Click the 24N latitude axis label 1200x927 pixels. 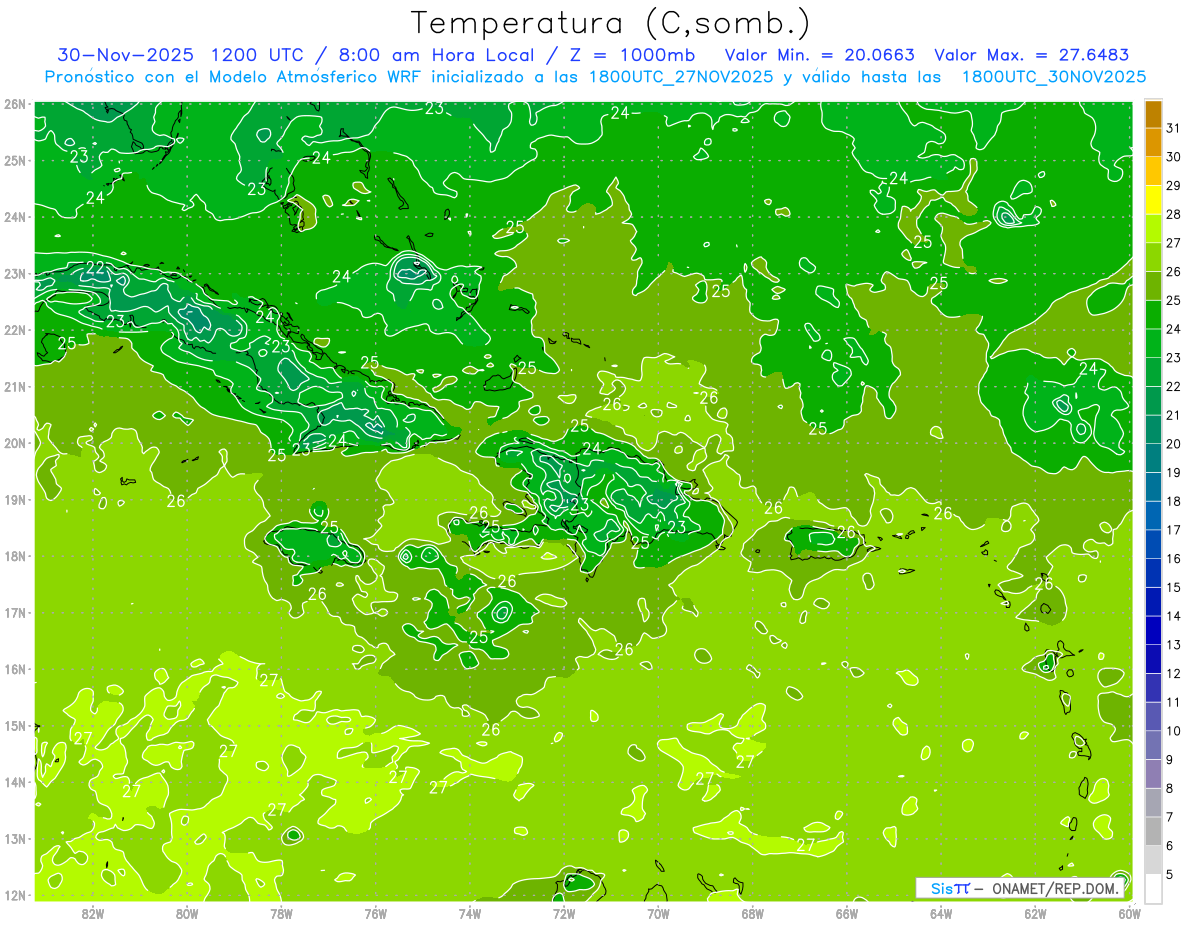point(15,217)
